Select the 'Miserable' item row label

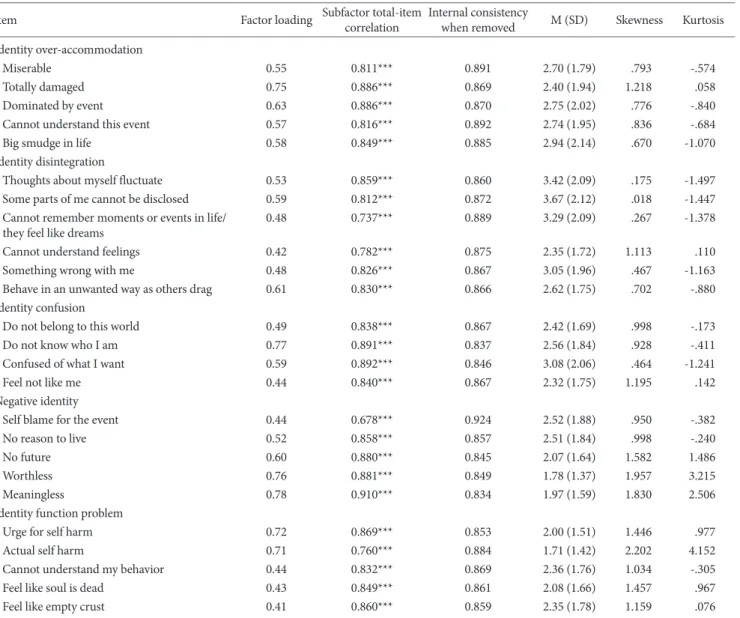point(27,68)
